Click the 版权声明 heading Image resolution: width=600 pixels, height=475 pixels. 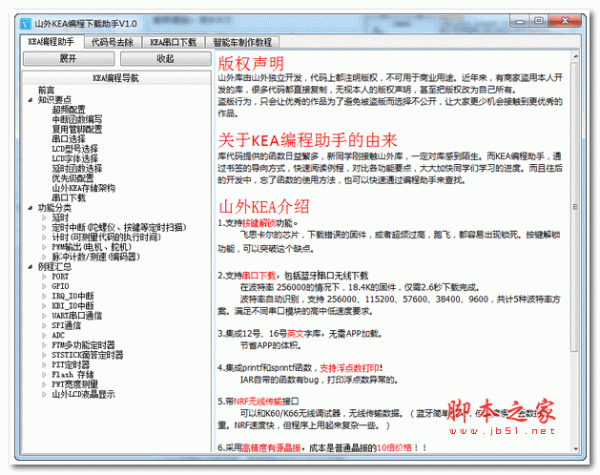[x=251, y=64]
